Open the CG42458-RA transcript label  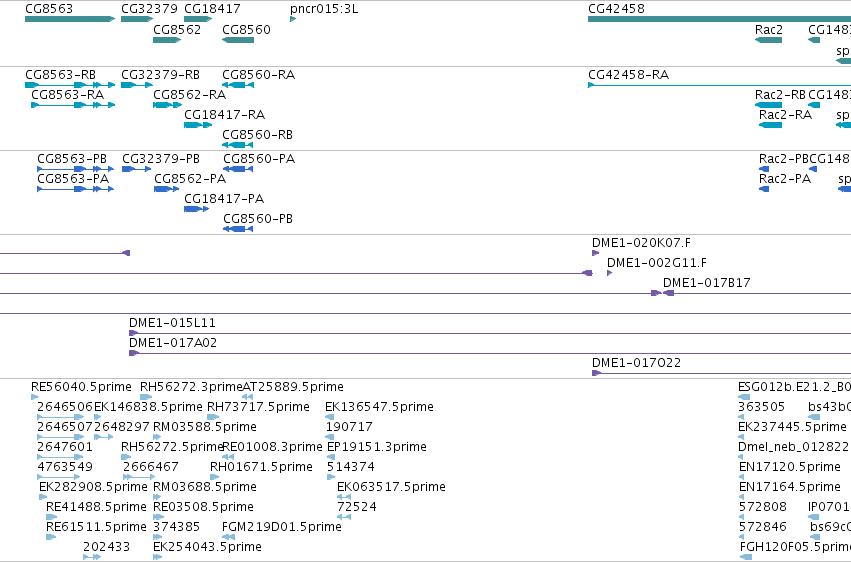[628, 74]
